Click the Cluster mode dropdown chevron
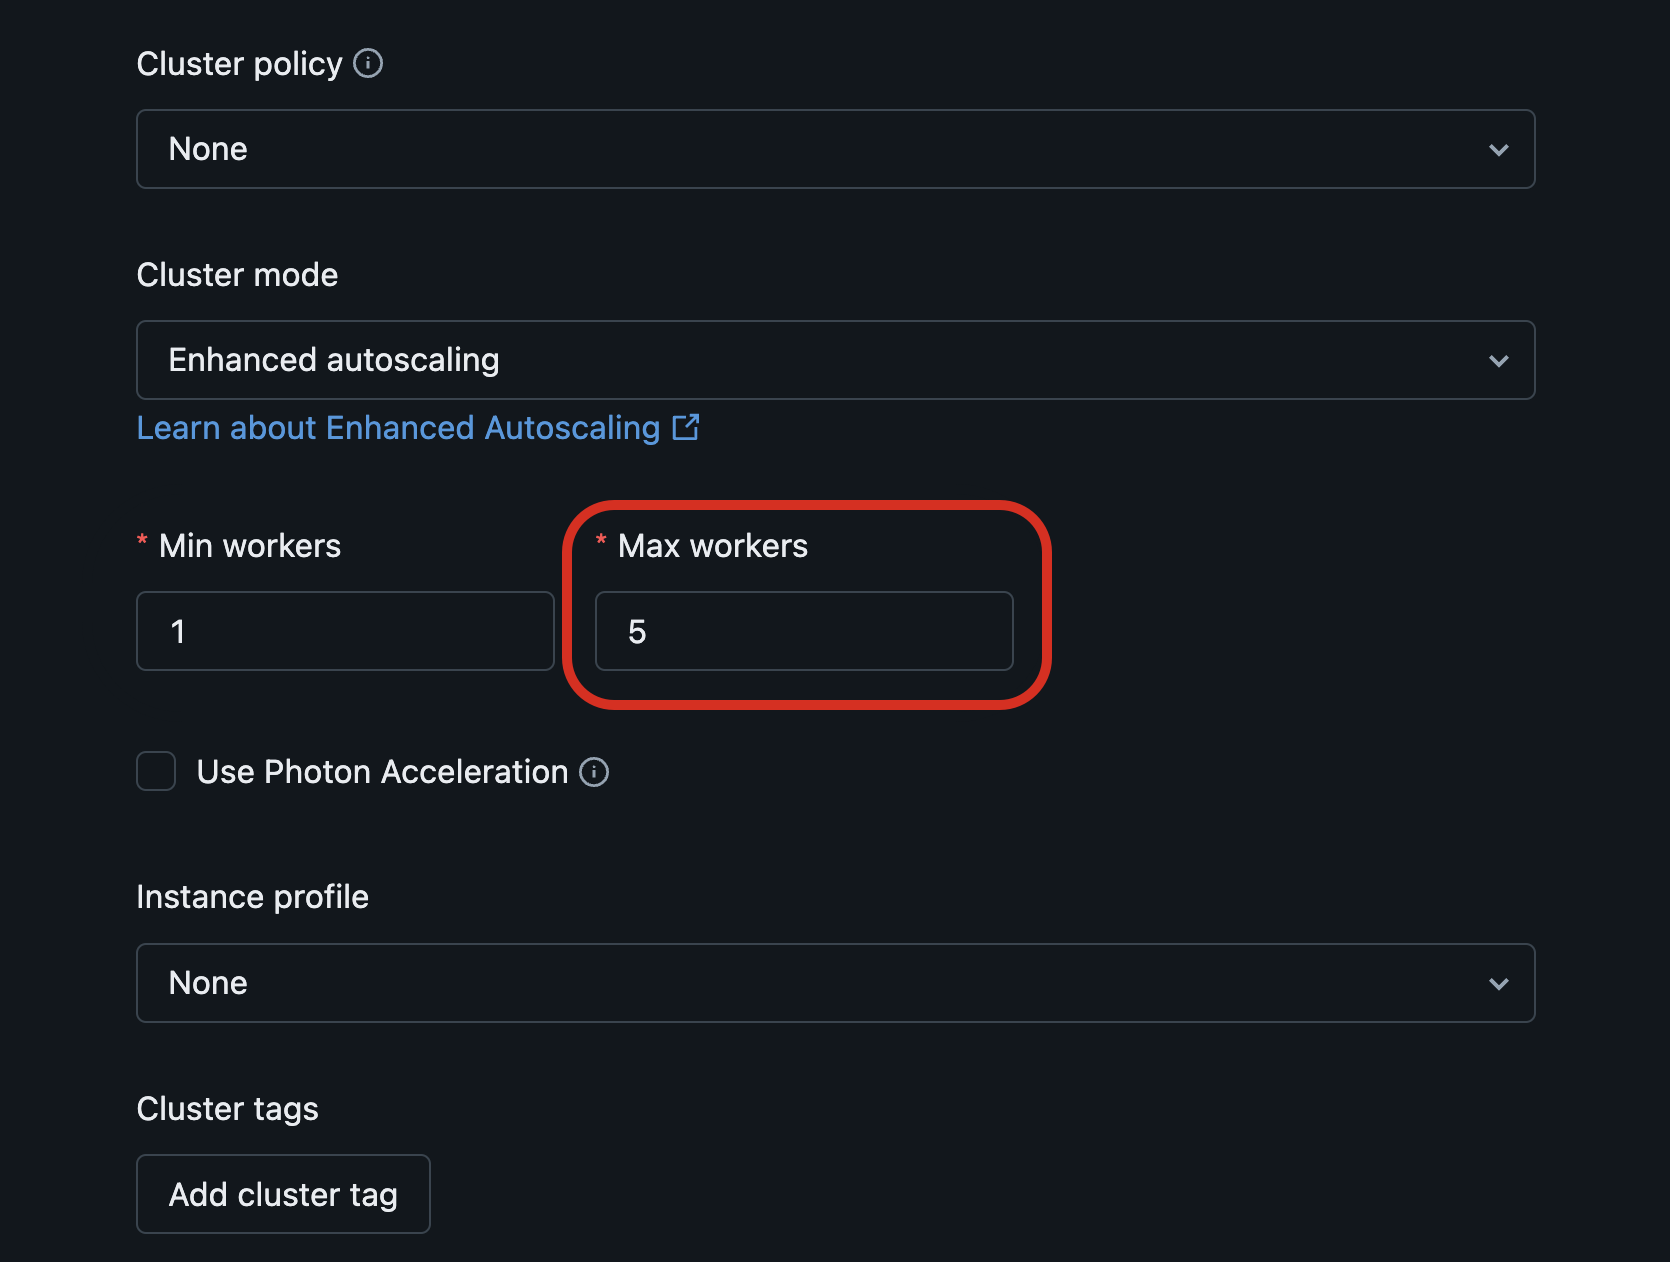 (x=1499, y=360)
